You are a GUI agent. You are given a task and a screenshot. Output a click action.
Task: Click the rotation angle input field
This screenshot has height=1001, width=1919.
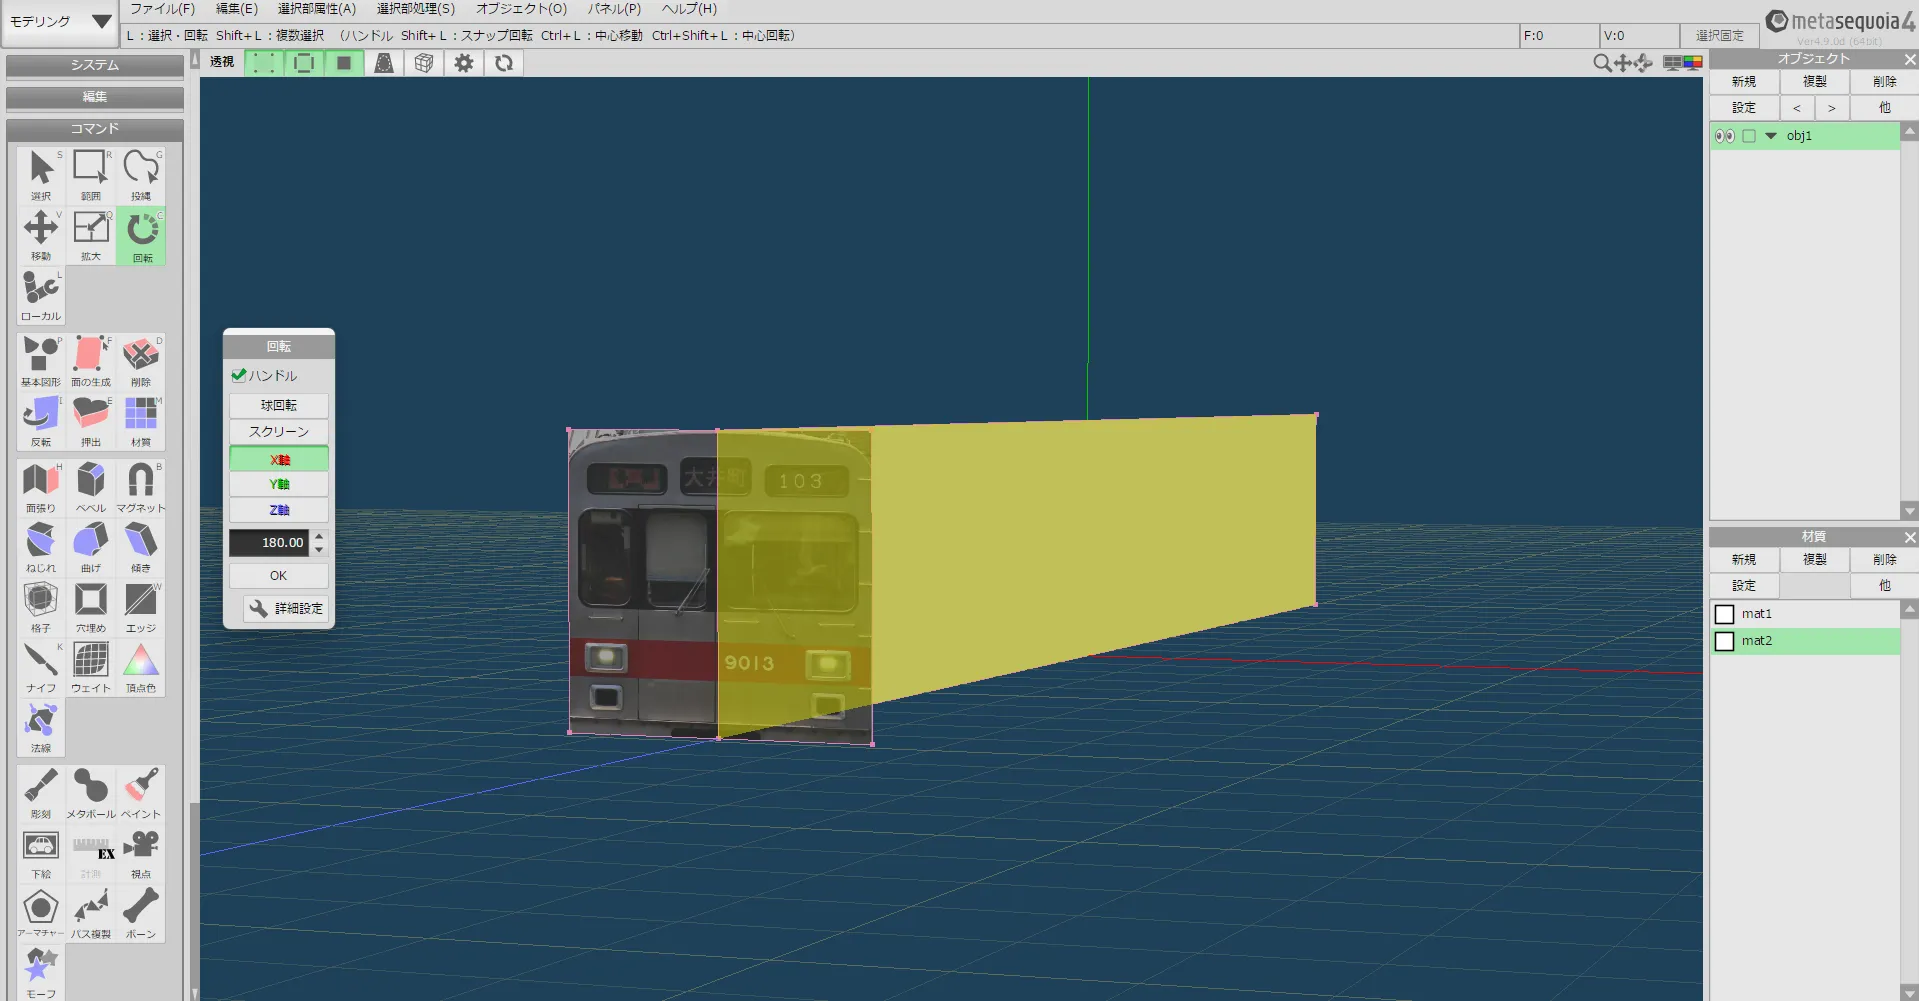point(269,542)
